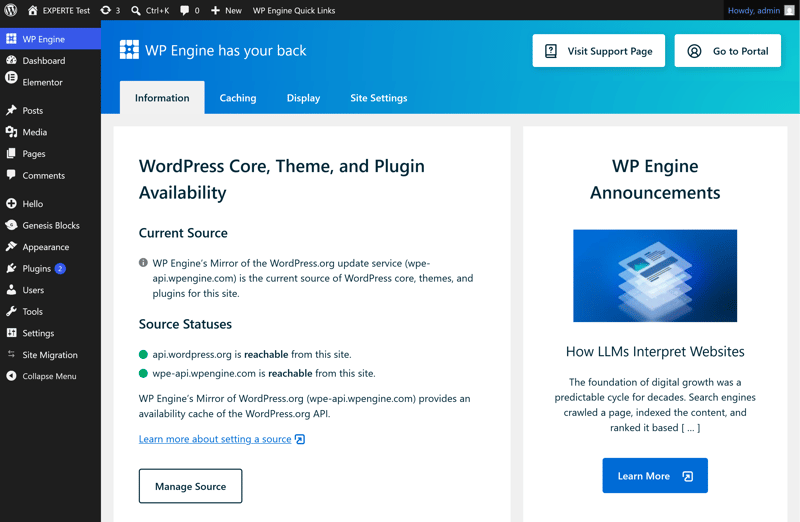Viewport: 800px width, 522px height.
Task: Click the WordPress logo in admin bar
Action: click(x=11, y=10)
